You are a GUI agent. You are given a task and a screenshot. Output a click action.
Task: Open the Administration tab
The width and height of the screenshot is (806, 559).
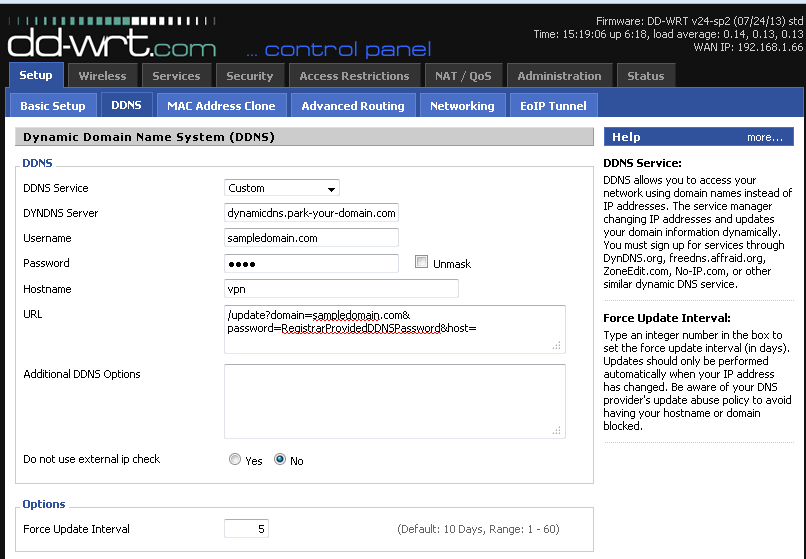pos(559,76)
